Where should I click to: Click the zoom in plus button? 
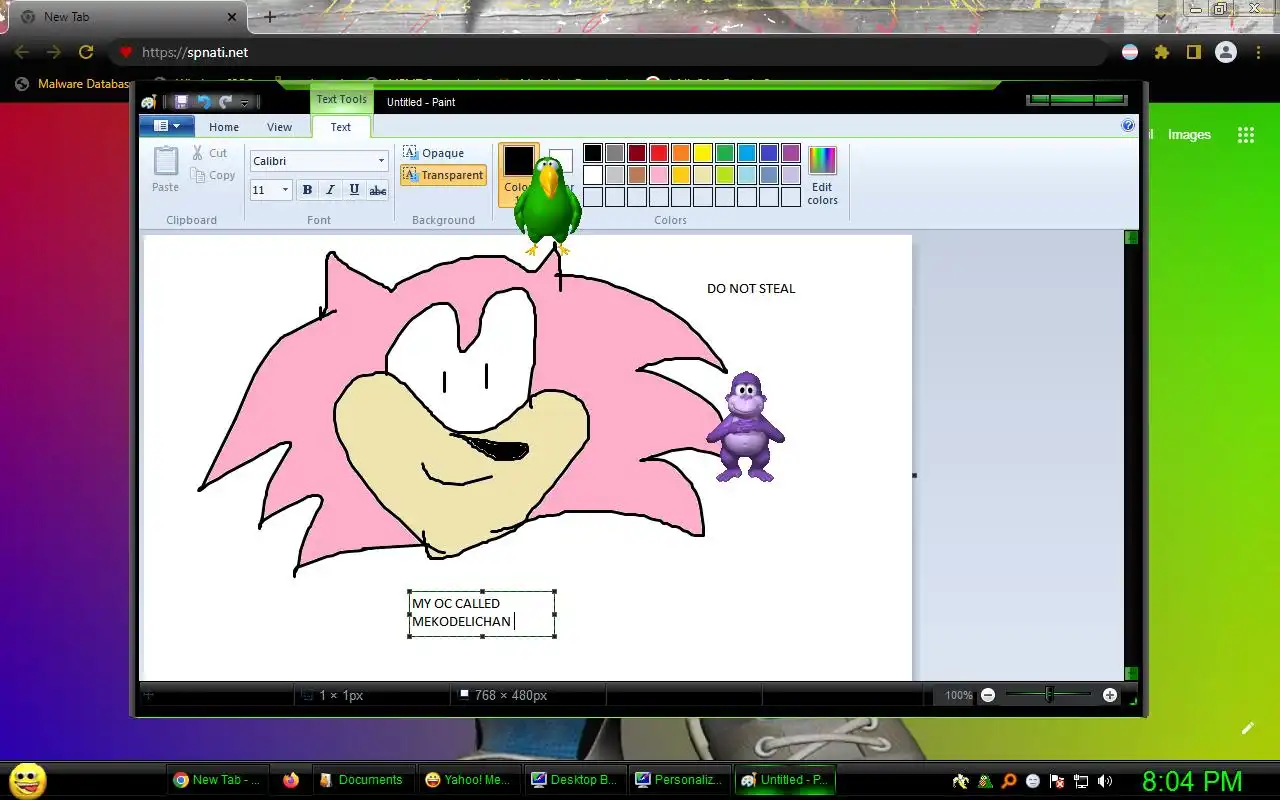1110,695
